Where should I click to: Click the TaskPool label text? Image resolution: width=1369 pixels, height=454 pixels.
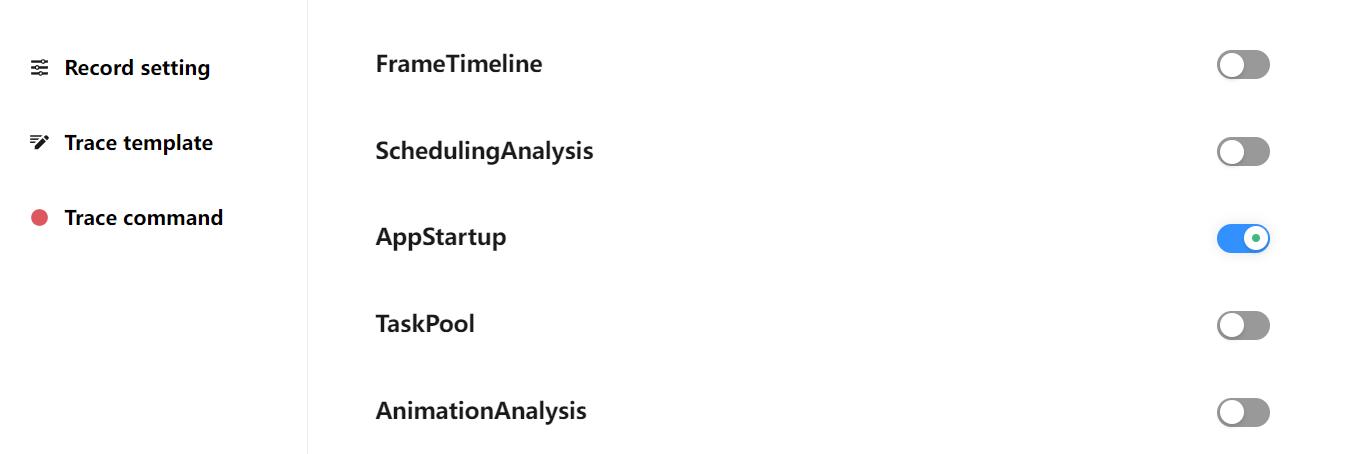tap(425, 324)
